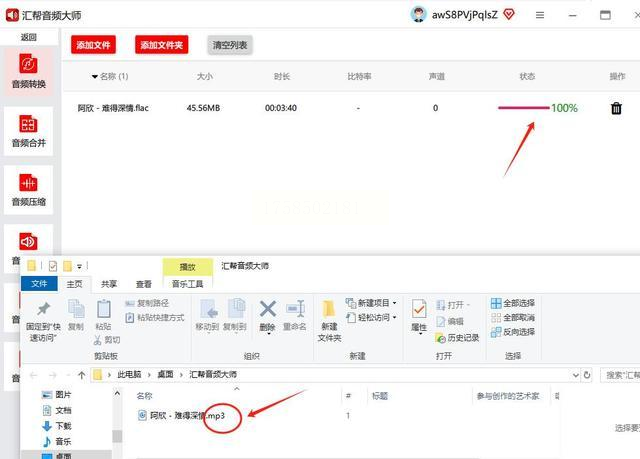Screen dimensions: 640x459
Task: Click the 删除 X icon in ribbon
Action: click(267, 309)
